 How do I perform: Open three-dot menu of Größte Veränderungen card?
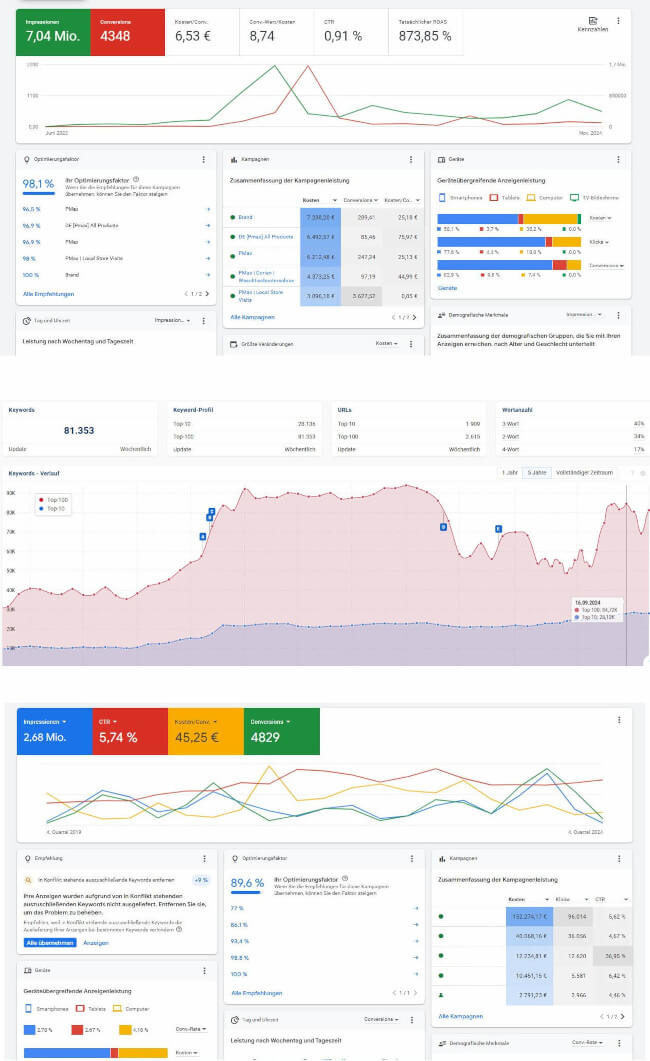(410, 343)
